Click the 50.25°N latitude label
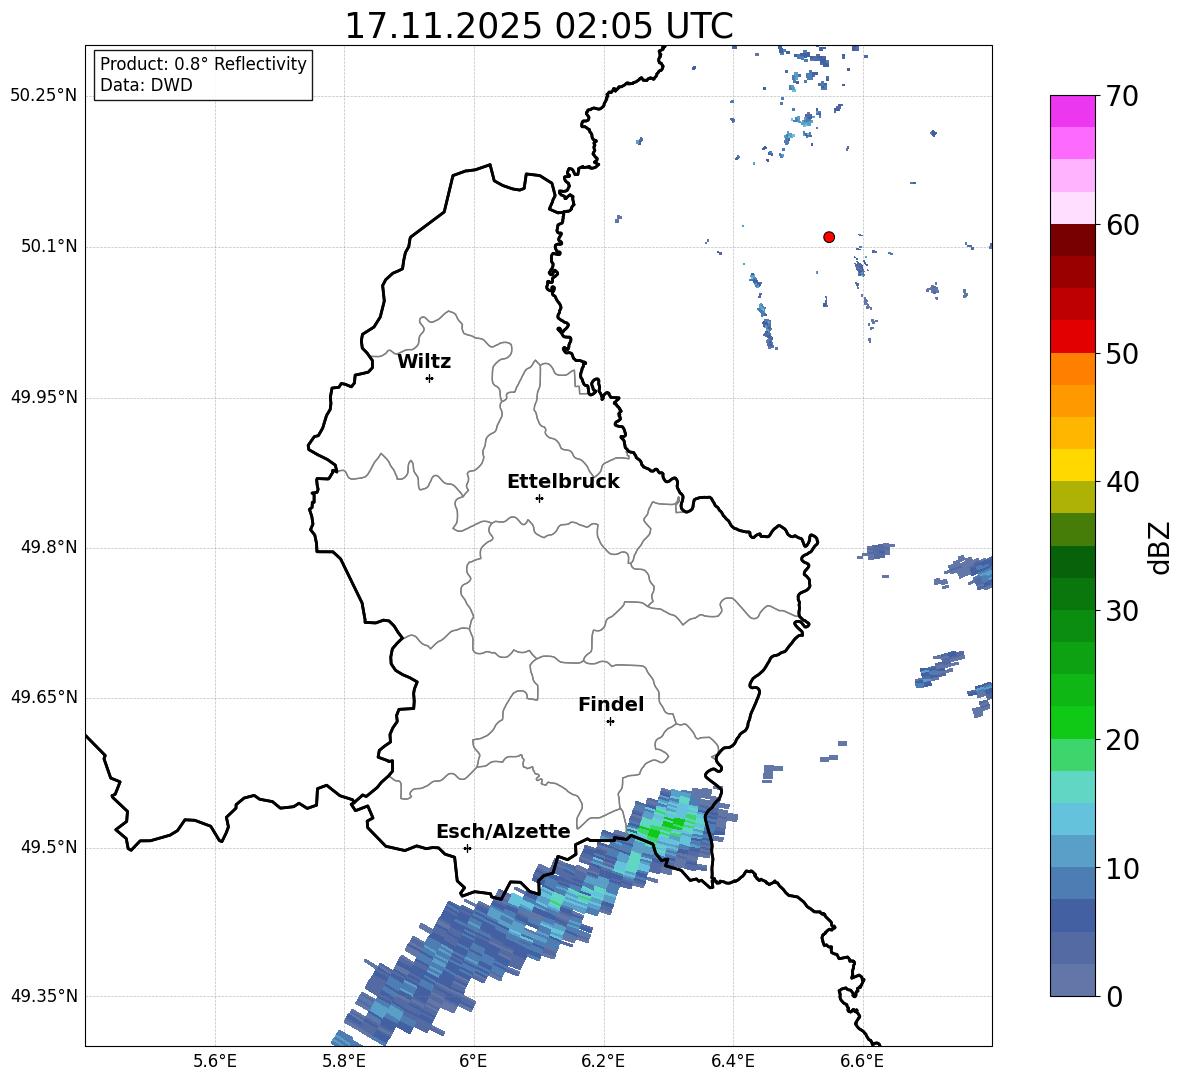This screenshot has width=1184, height=1081. point(44,96)
